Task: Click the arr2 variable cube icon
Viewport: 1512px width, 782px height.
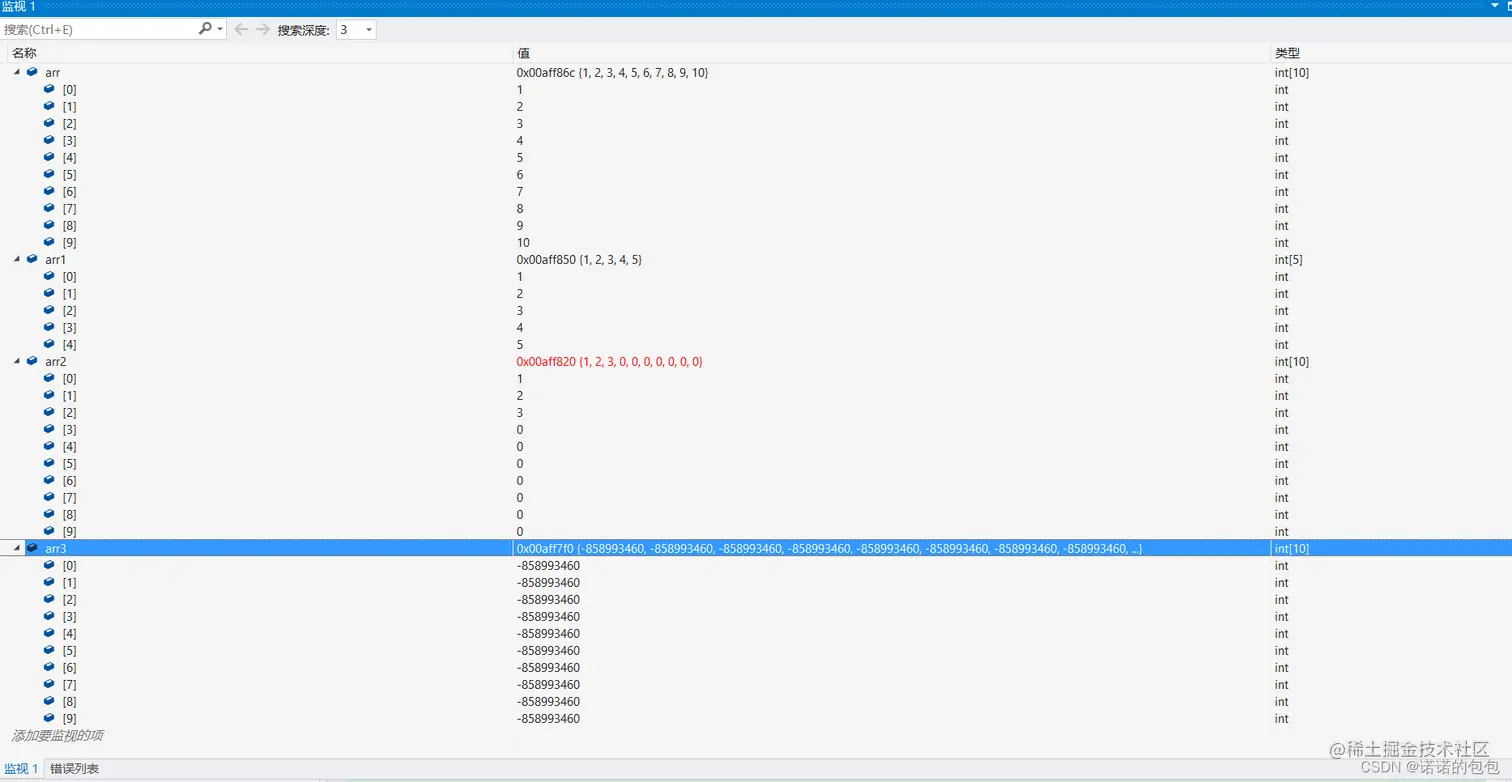Action: [x=32, y=361]
